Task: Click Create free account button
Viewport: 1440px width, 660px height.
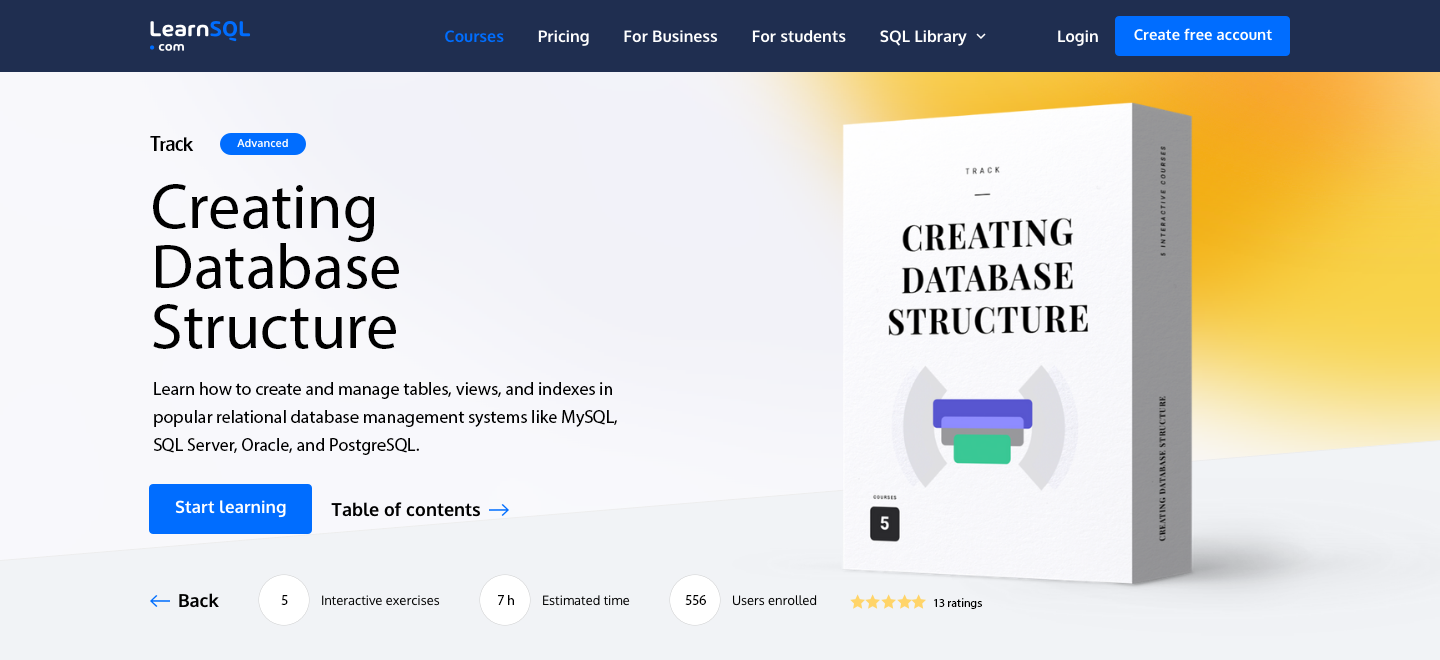Action: [1202, 36]
